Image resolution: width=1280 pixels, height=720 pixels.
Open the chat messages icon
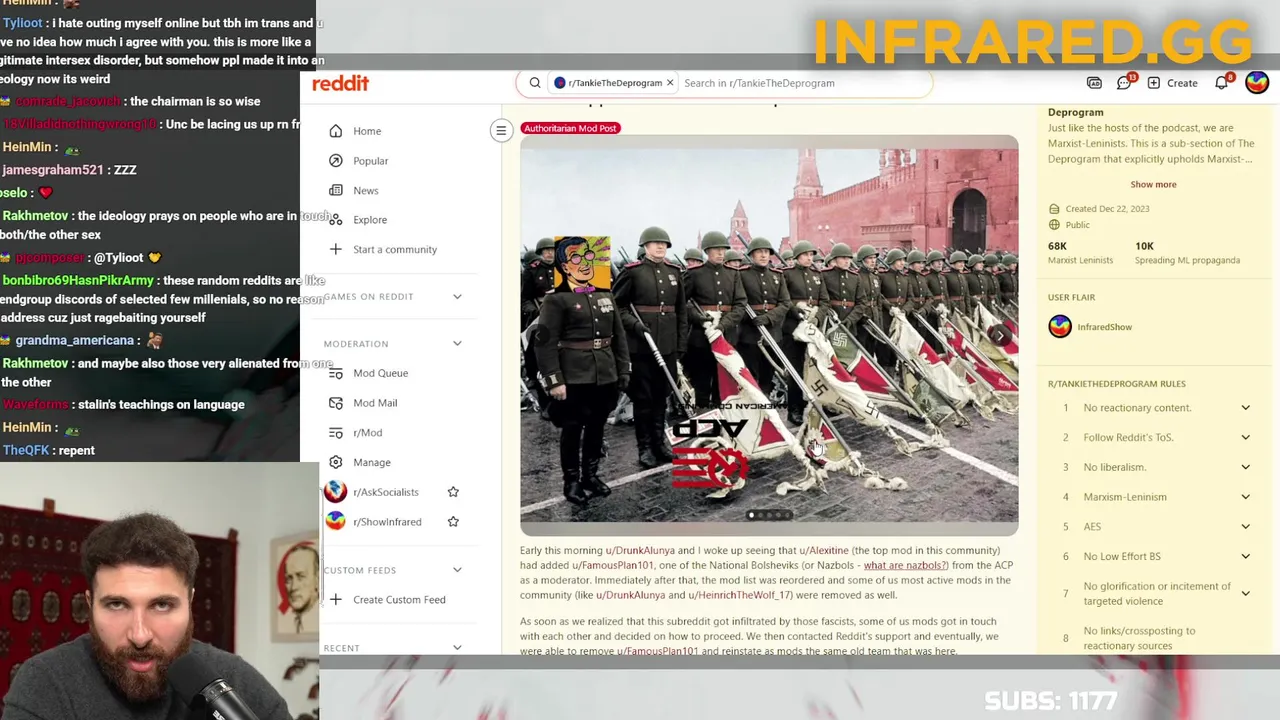(1124, 83)
